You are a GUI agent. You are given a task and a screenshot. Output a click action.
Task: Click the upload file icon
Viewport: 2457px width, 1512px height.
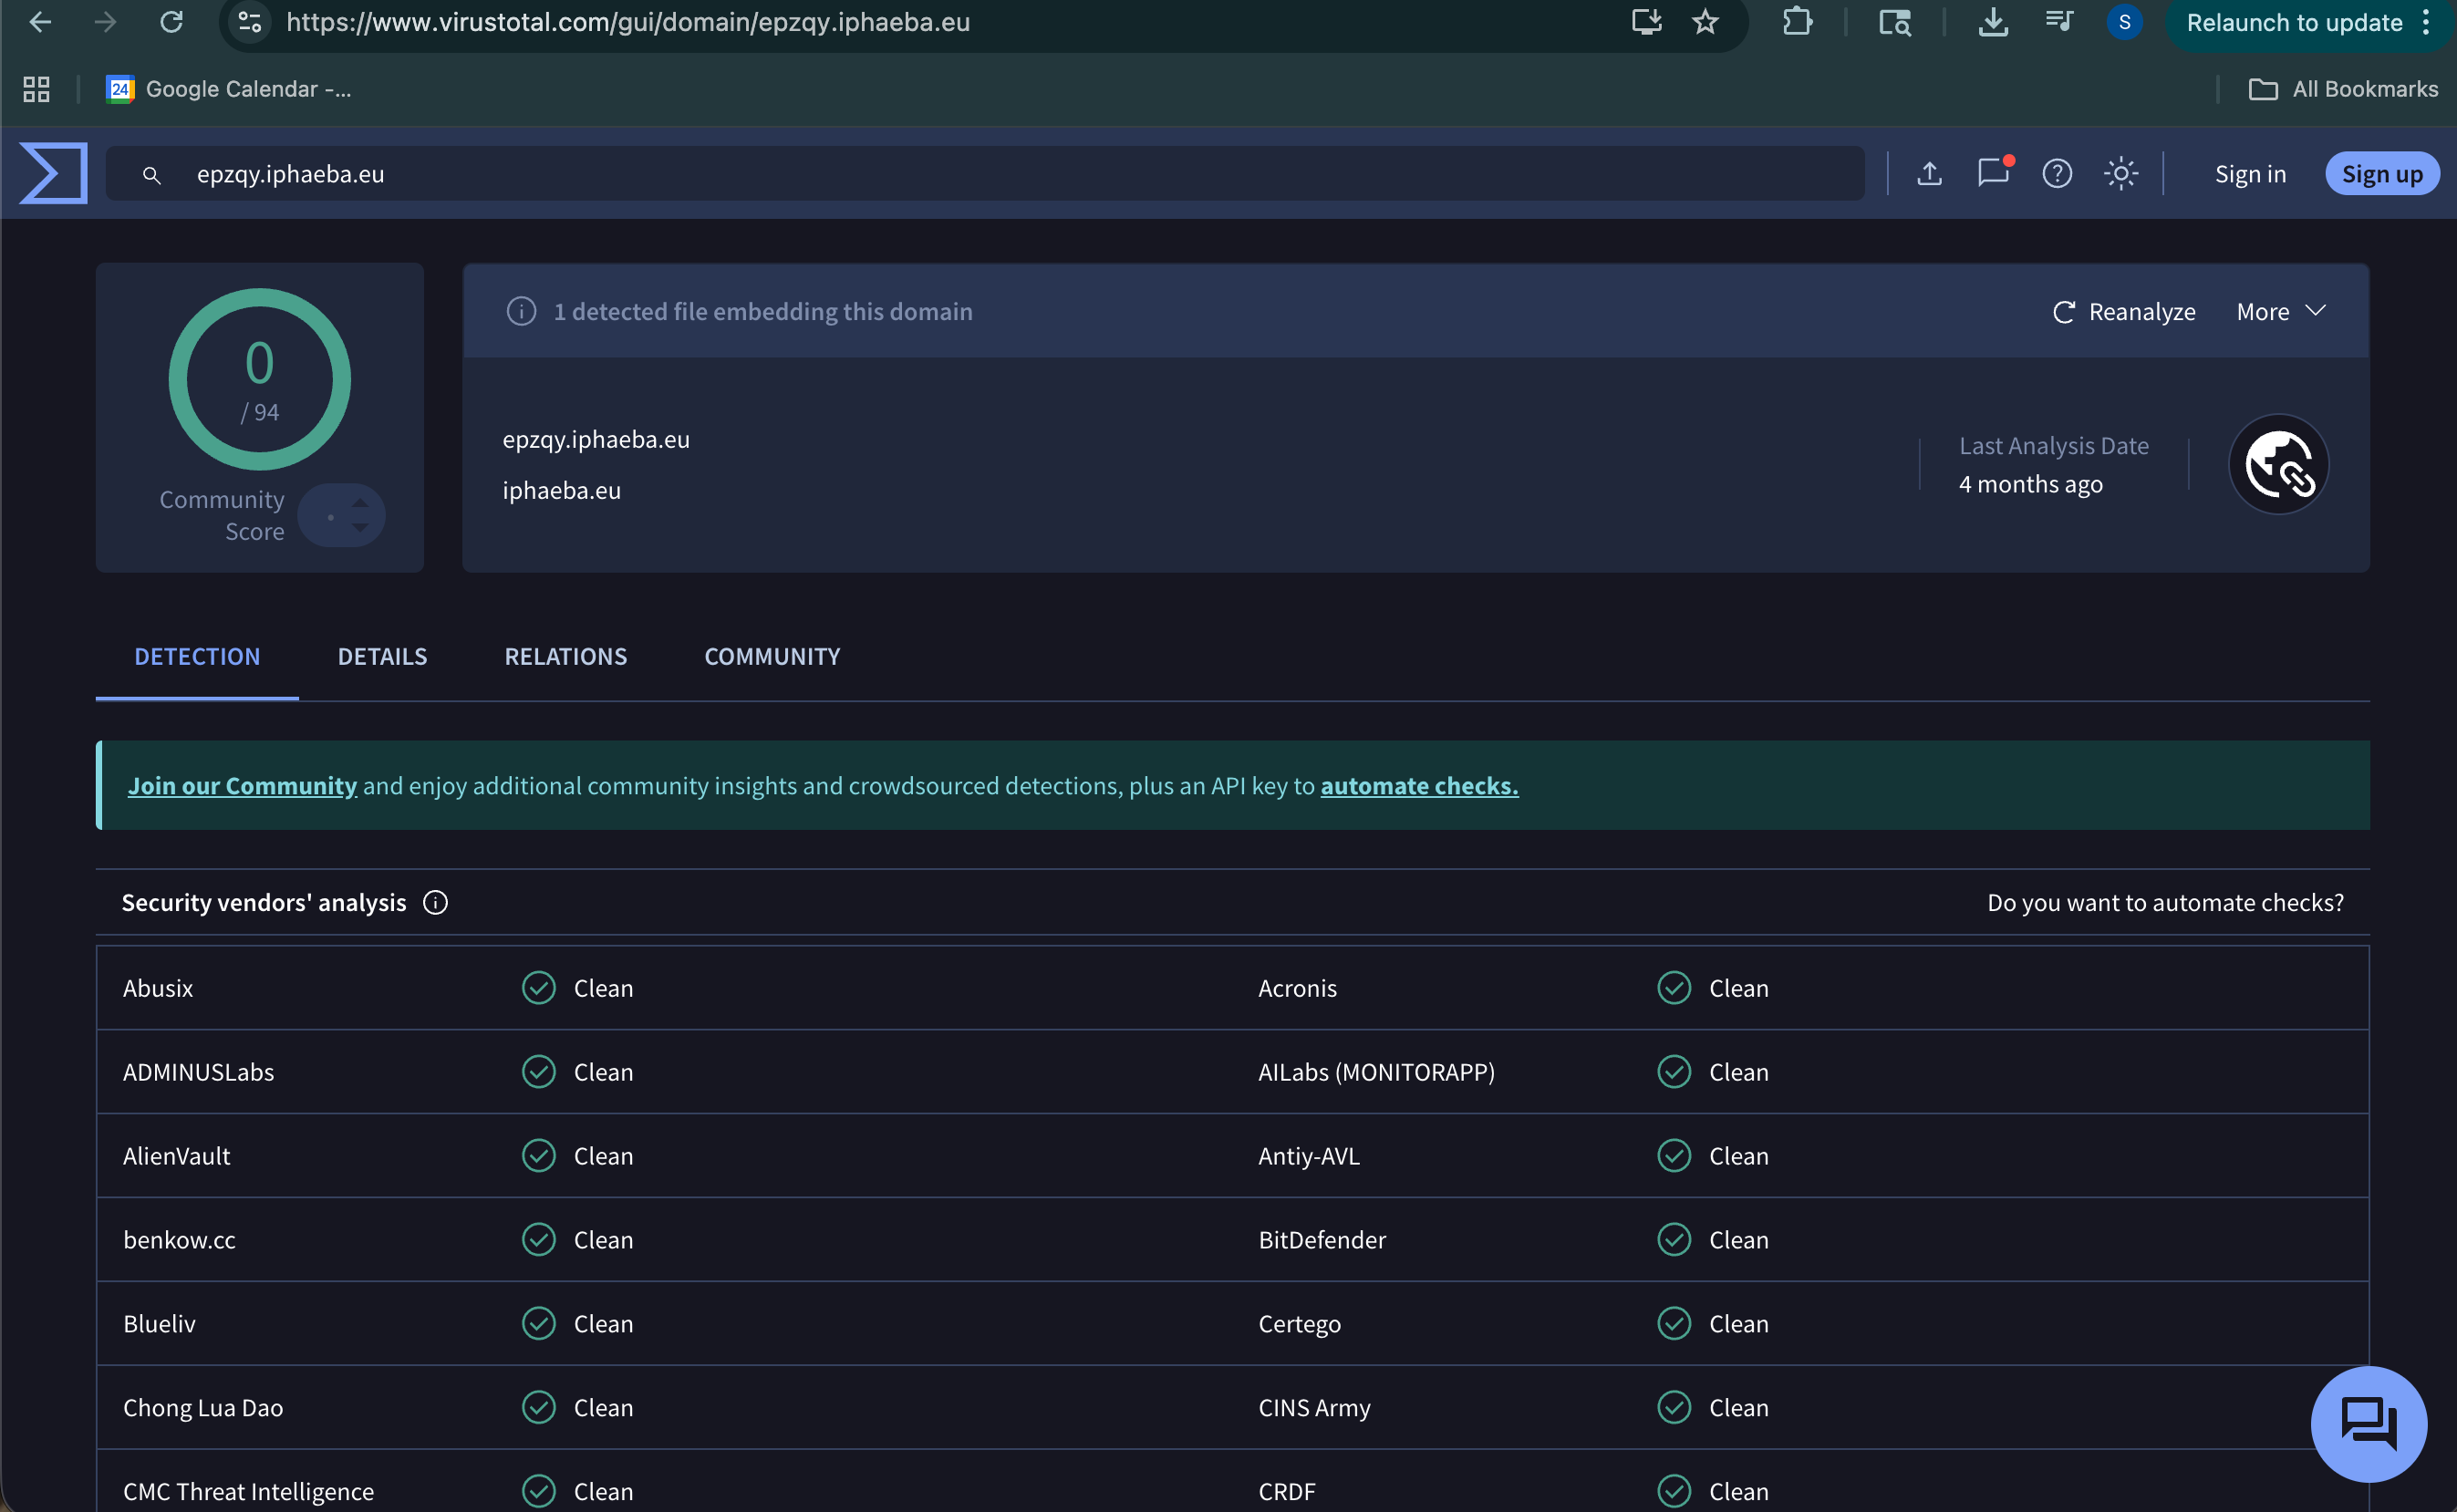[x=1929, y=174]
